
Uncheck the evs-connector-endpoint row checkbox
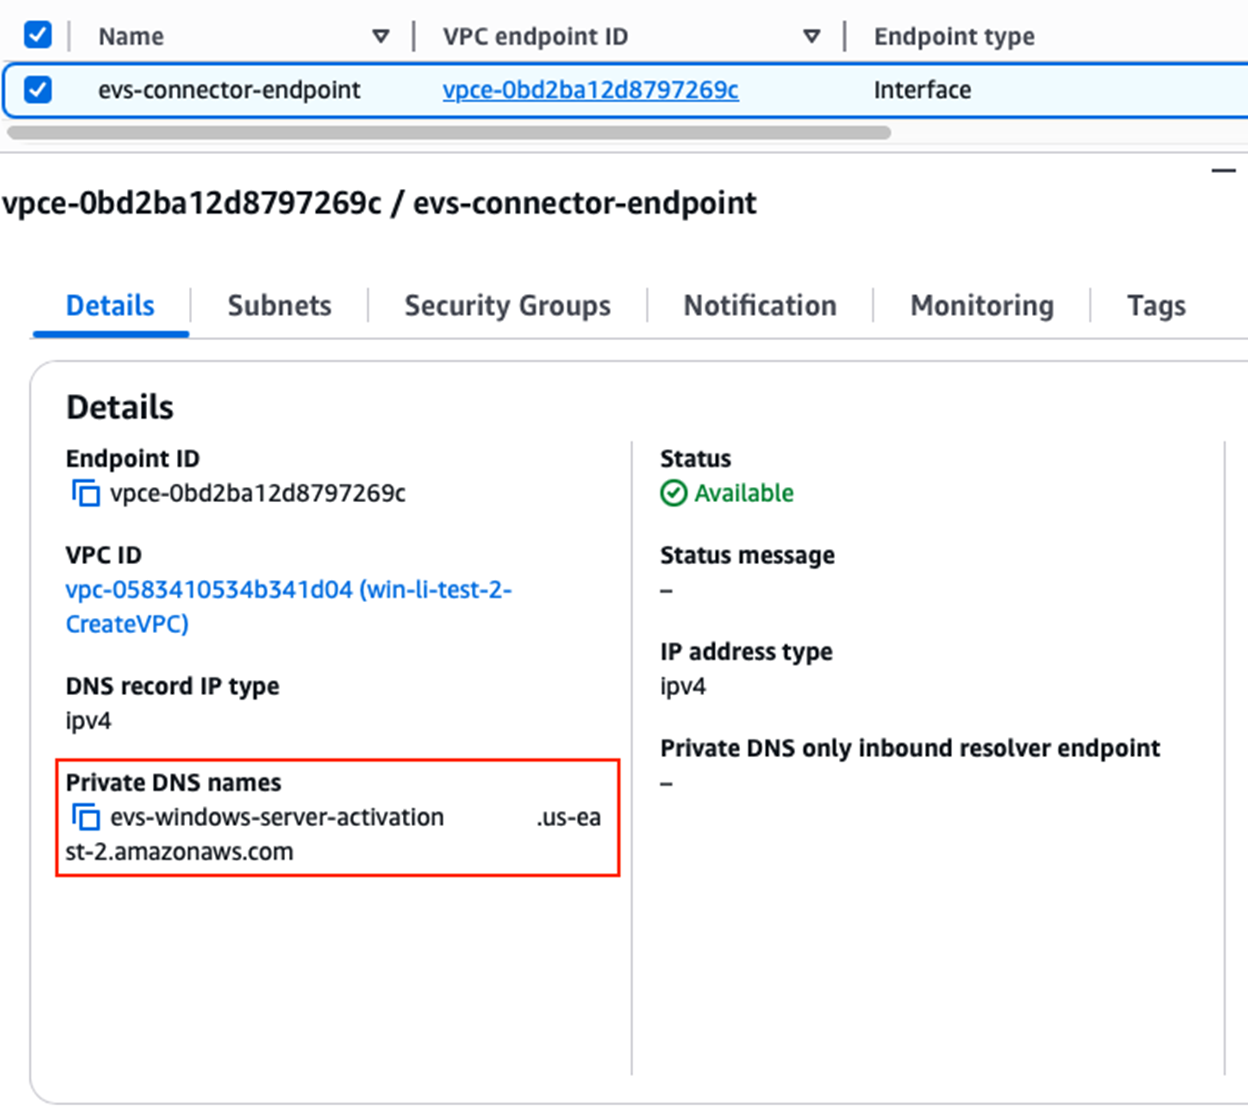[x=38, y=90]
